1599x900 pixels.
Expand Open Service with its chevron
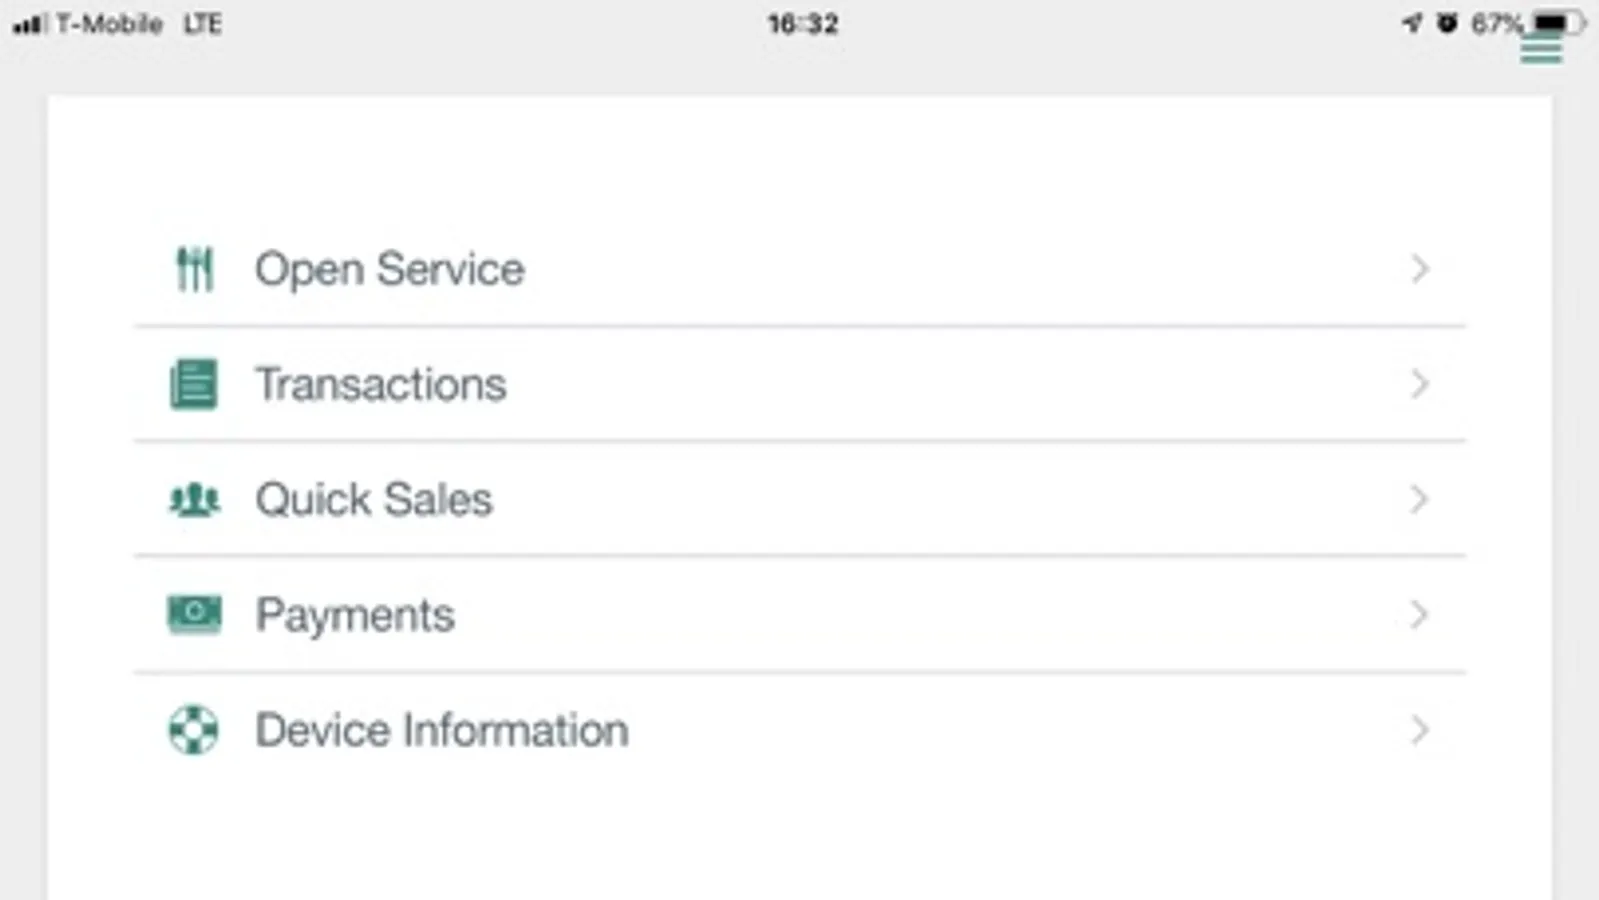[x=1419, y=269]
